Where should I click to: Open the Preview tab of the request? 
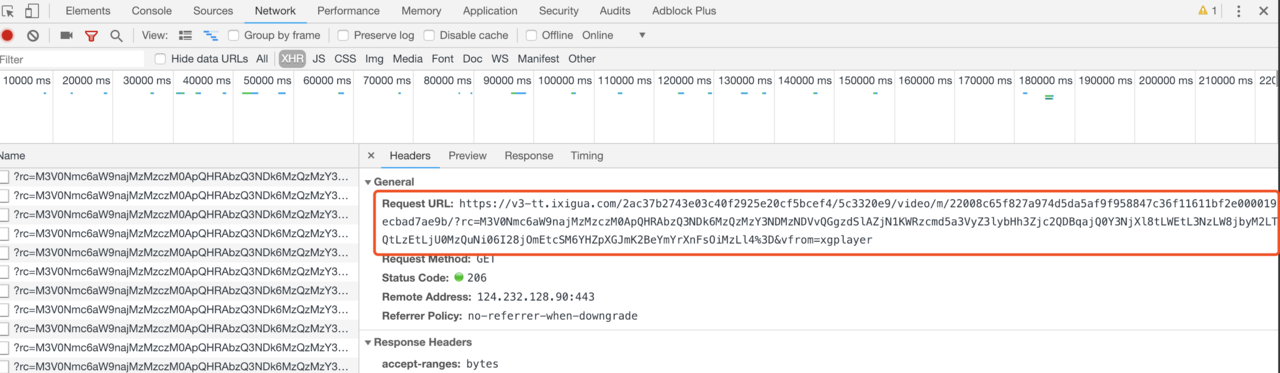point(467,156)
